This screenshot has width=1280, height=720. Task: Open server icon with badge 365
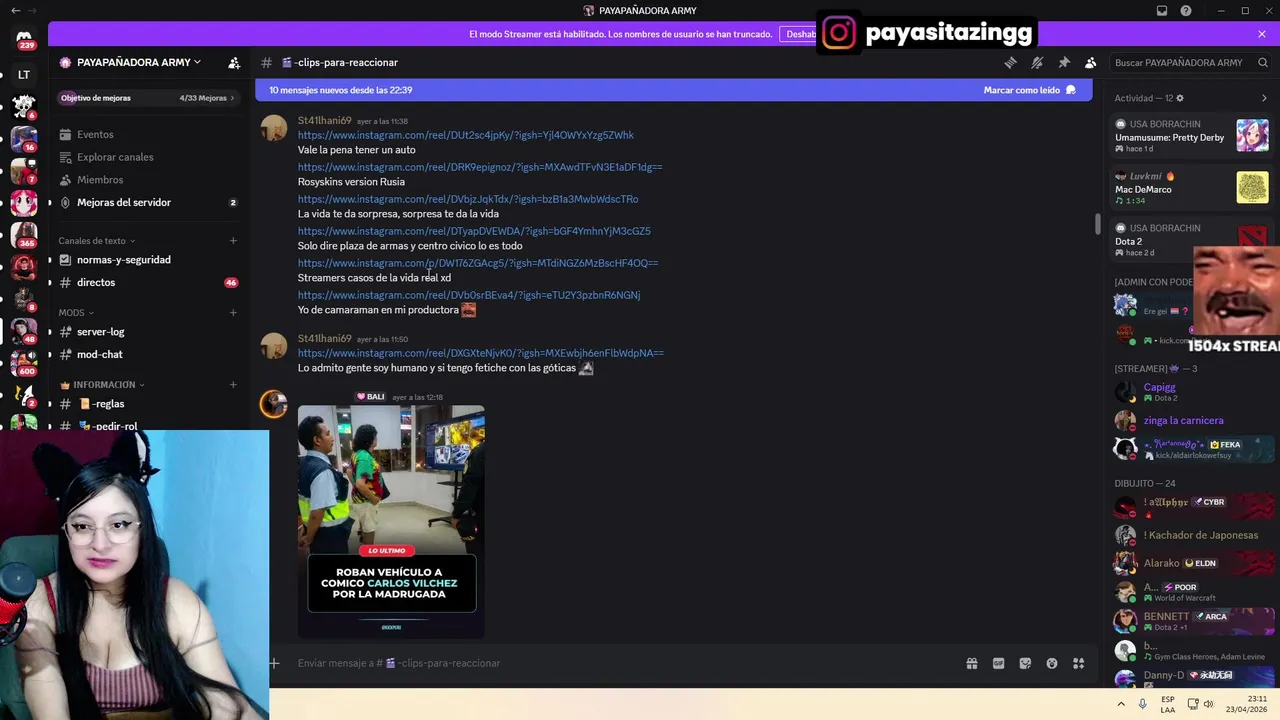click(x=24, y=237)
